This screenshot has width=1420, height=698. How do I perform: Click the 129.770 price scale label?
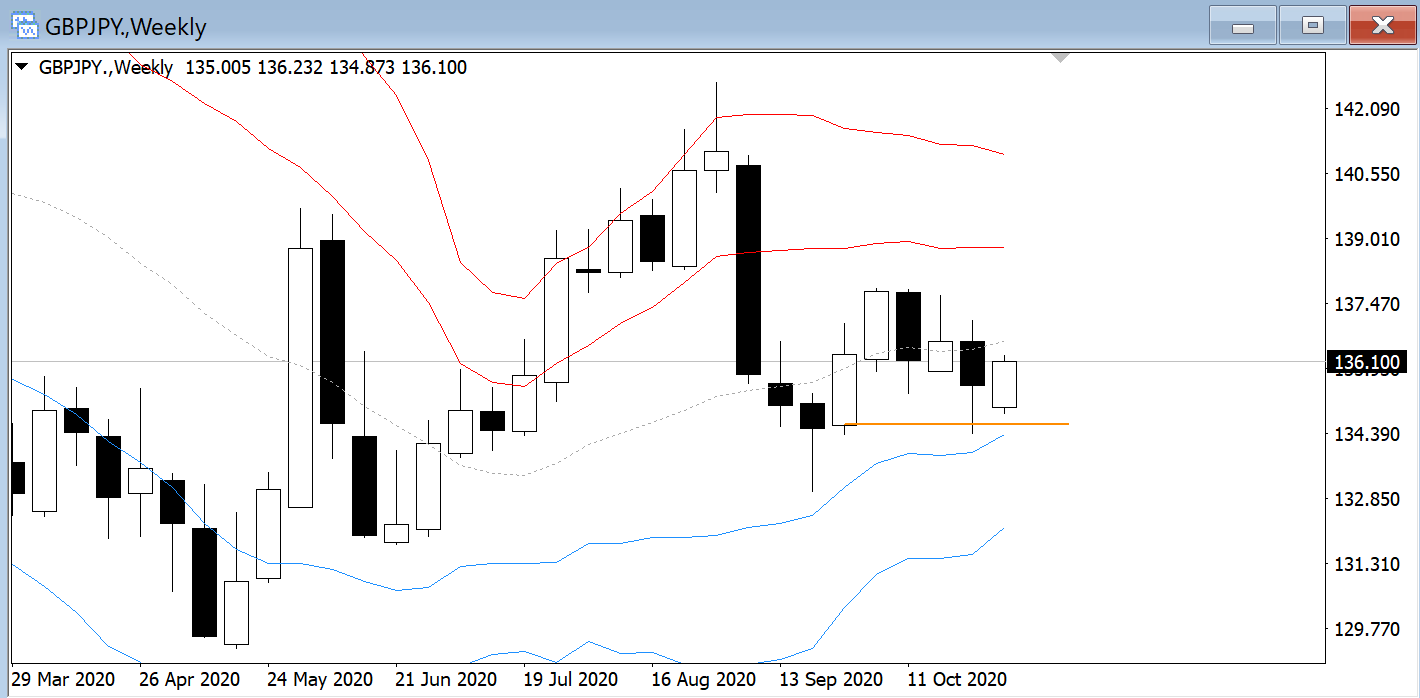point(1370,629)
